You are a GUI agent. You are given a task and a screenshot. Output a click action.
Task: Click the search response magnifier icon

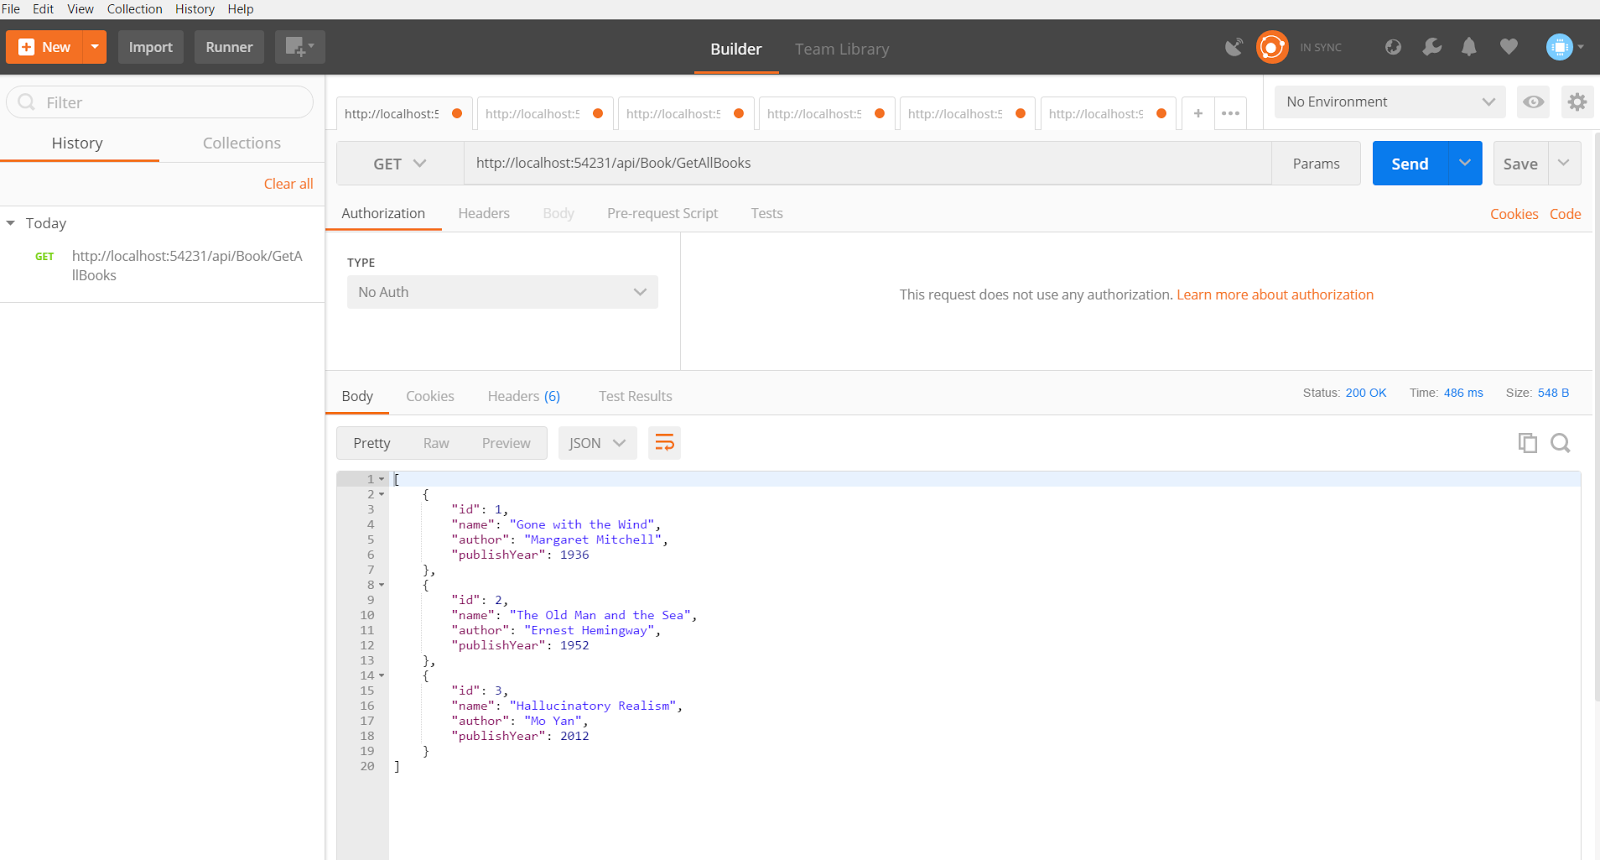(1560, 443)
